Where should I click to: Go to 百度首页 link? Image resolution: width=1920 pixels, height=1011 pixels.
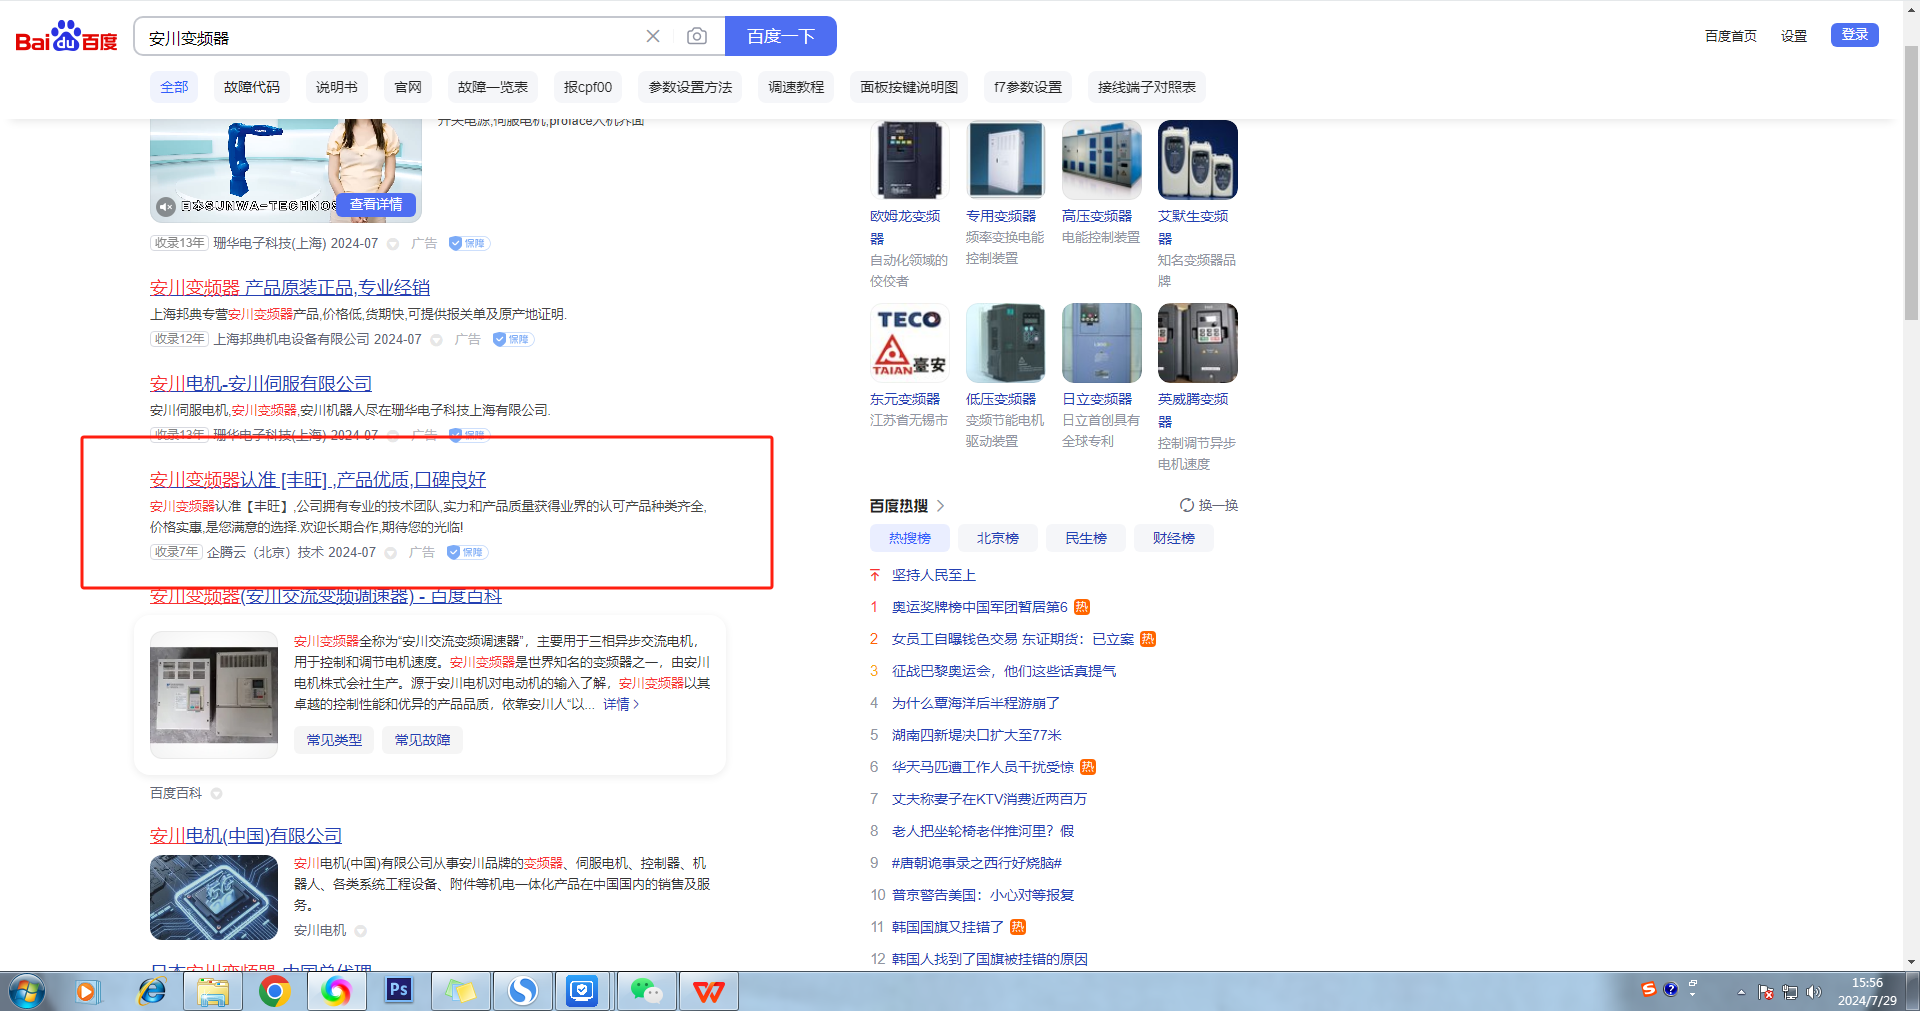pos(1731,36)
